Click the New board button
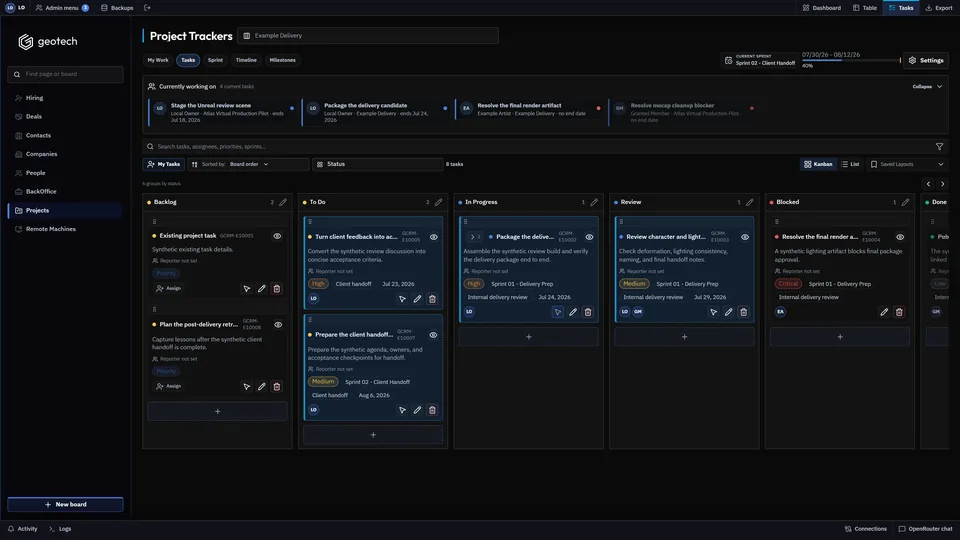 point(66,504)
